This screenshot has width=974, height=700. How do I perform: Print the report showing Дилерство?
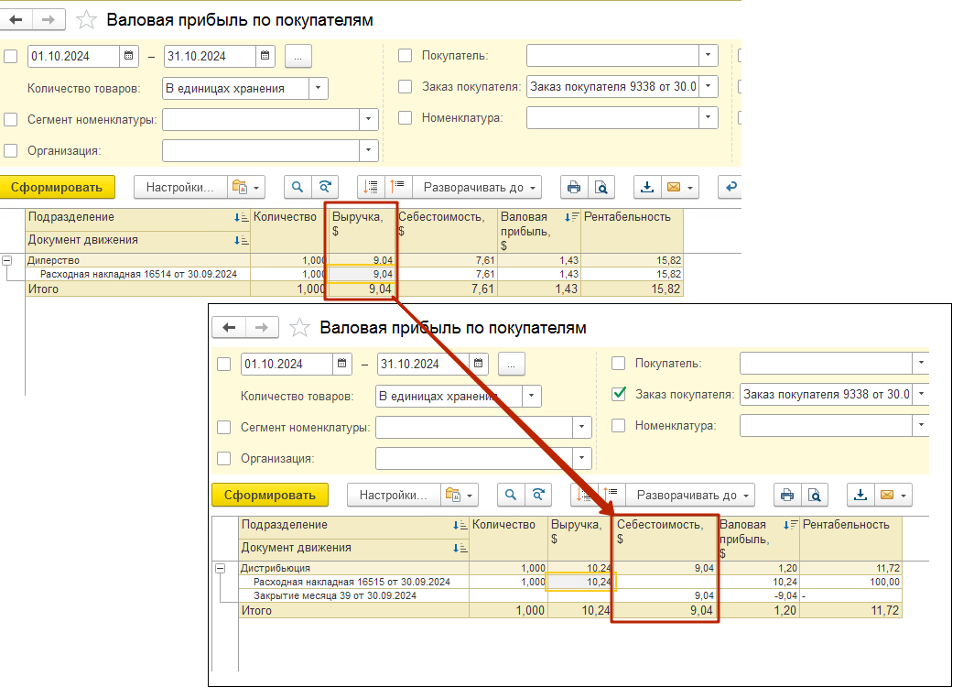(x=573, y=187)
